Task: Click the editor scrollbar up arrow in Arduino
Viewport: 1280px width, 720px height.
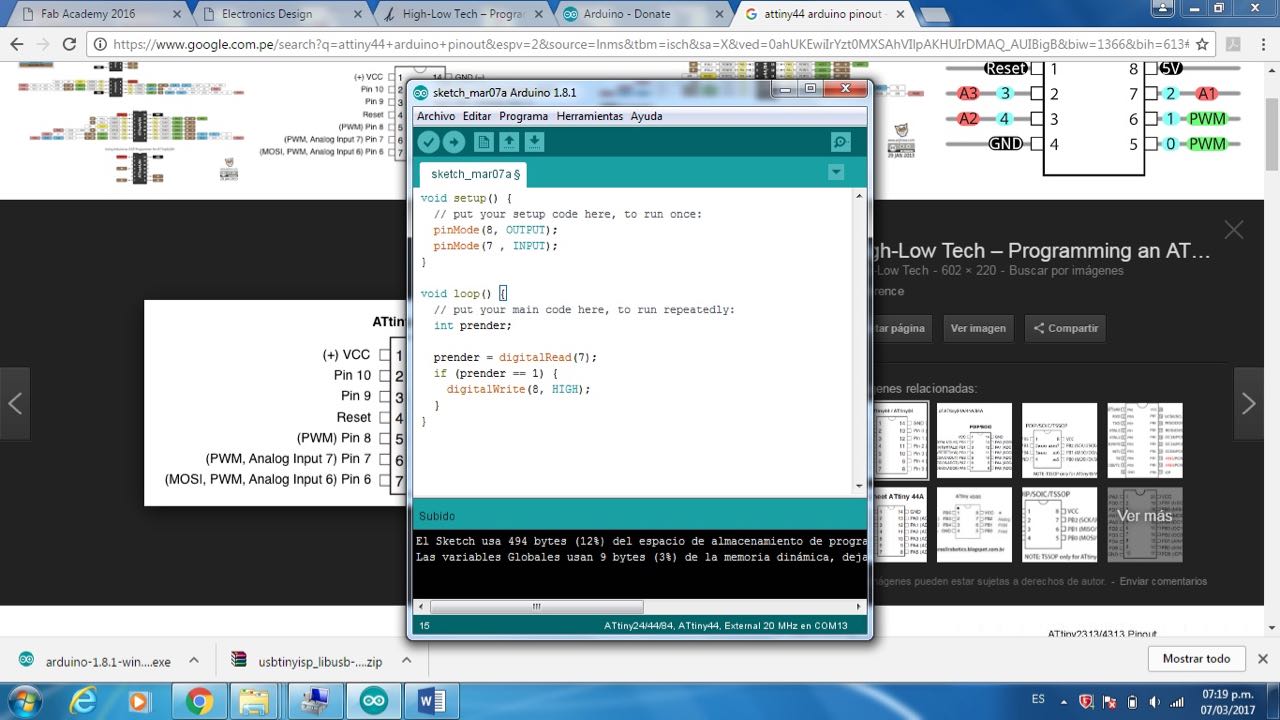Action: 858,197
